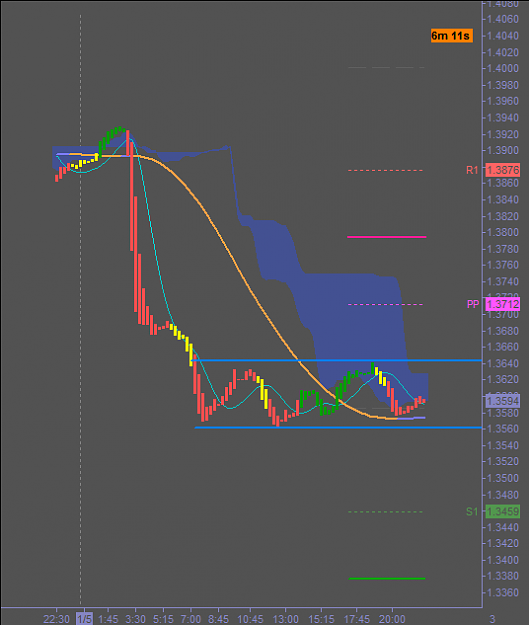Click the 1.3900 price axis label
Image resolution: width=529 pixels, height=625 pixels.
(x=503, y=150)
